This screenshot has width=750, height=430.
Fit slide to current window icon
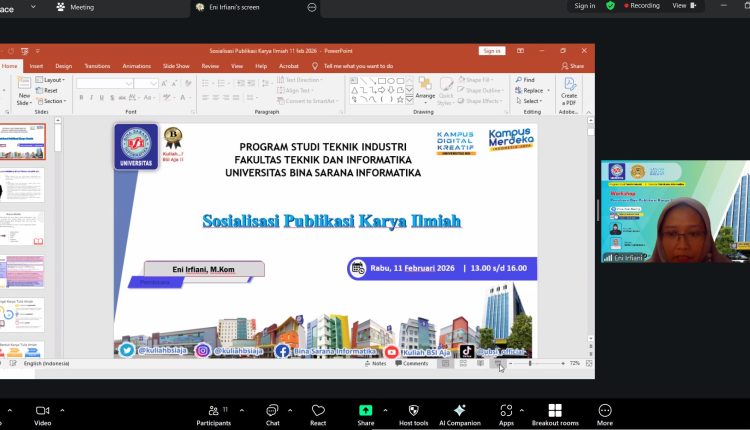coord(589,364)
